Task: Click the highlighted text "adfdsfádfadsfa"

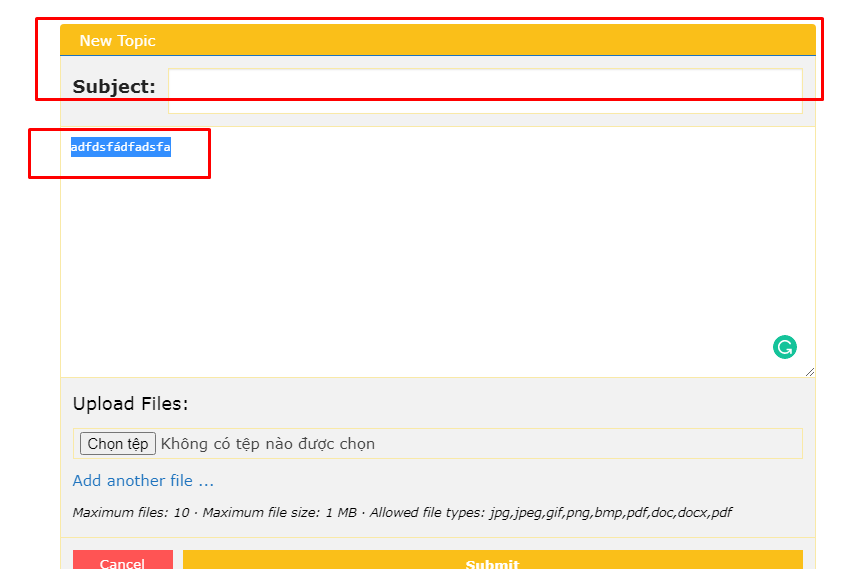Action: coord(120,148)
